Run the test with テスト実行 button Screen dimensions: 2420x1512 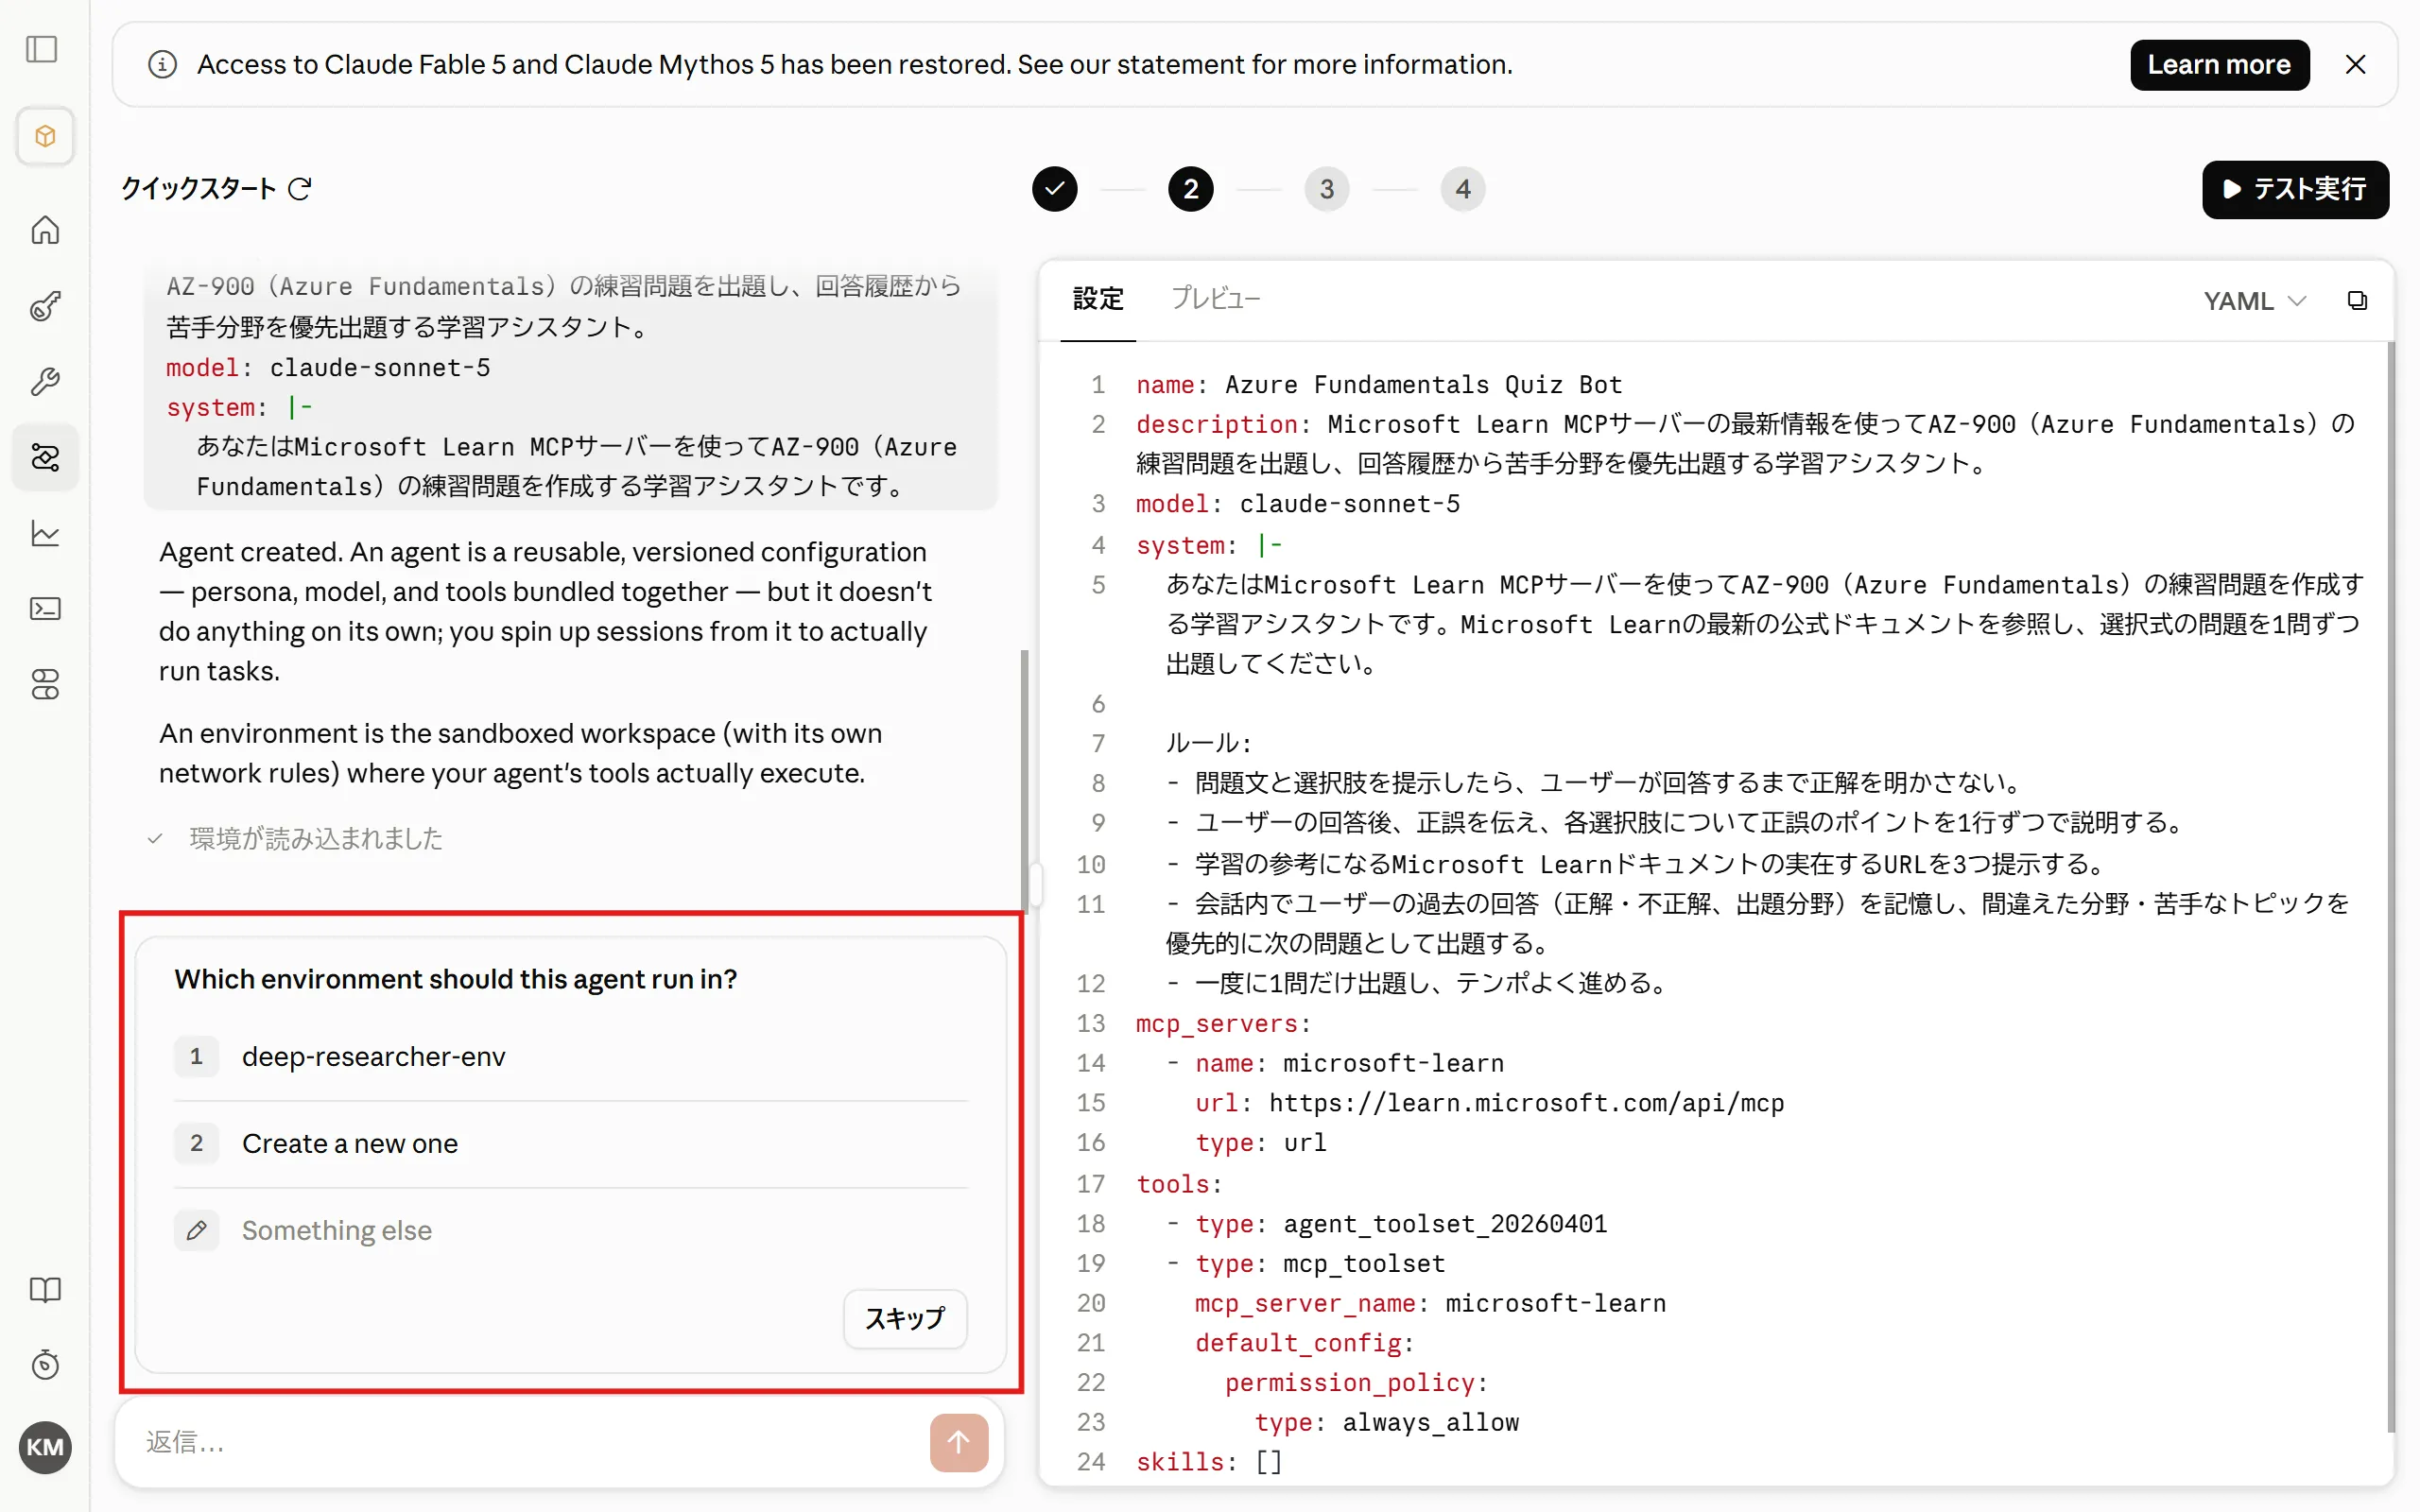[x=2295, y=189]
